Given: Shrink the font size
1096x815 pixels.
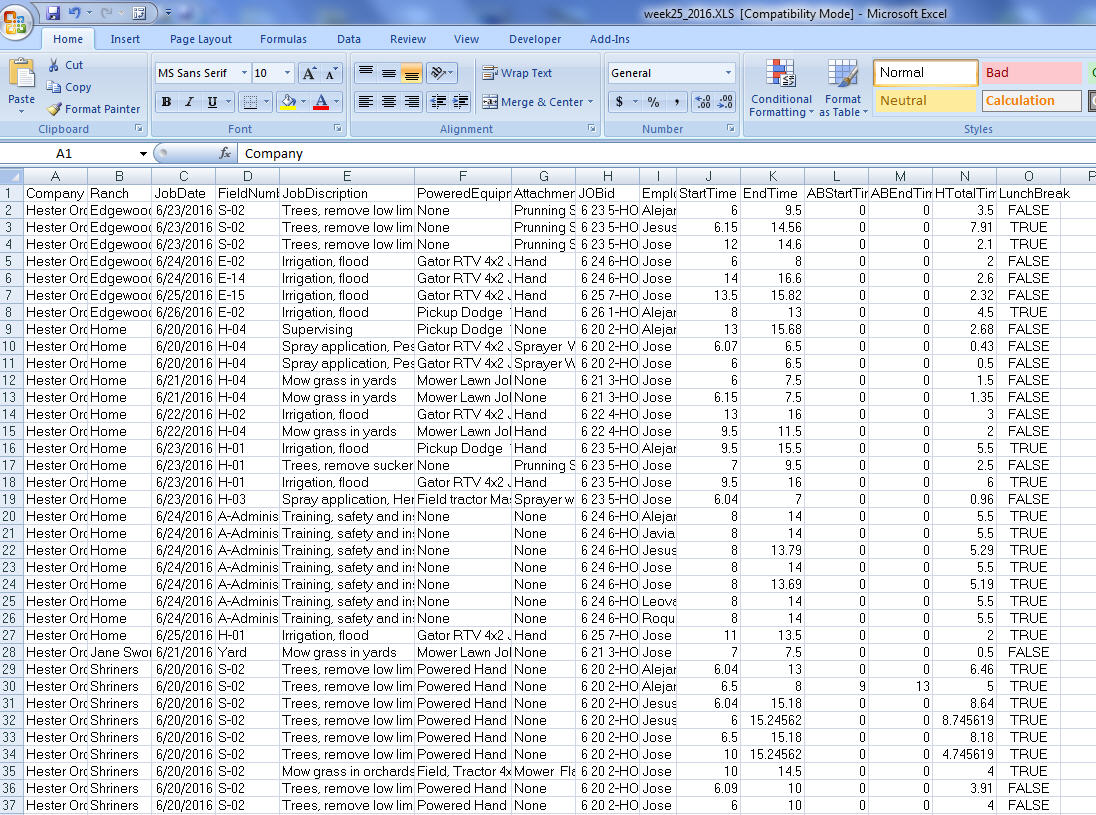Looking at the screenshot, I should point(331,73).
